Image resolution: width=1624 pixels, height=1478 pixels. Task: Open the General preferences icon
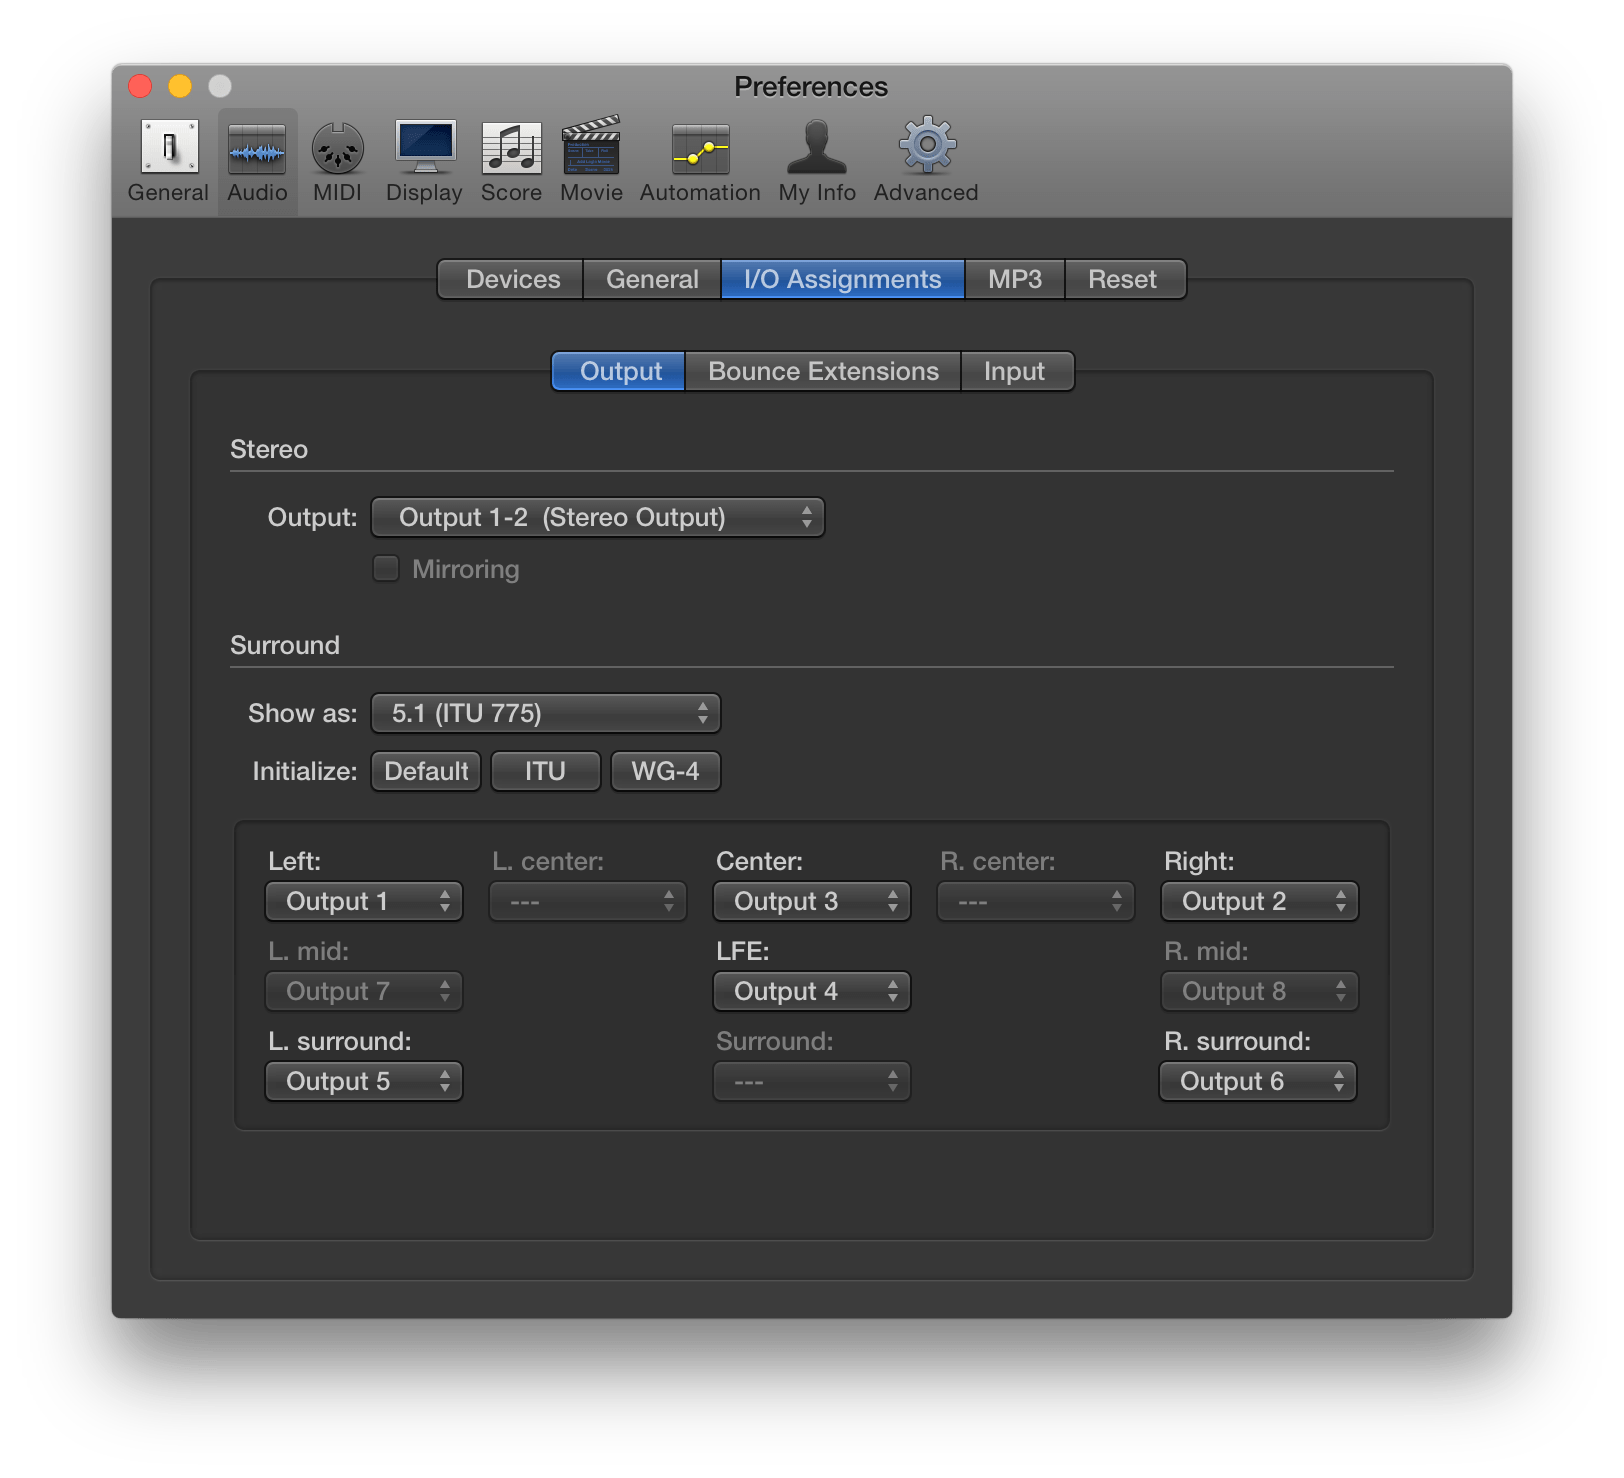tap(168, 155)
